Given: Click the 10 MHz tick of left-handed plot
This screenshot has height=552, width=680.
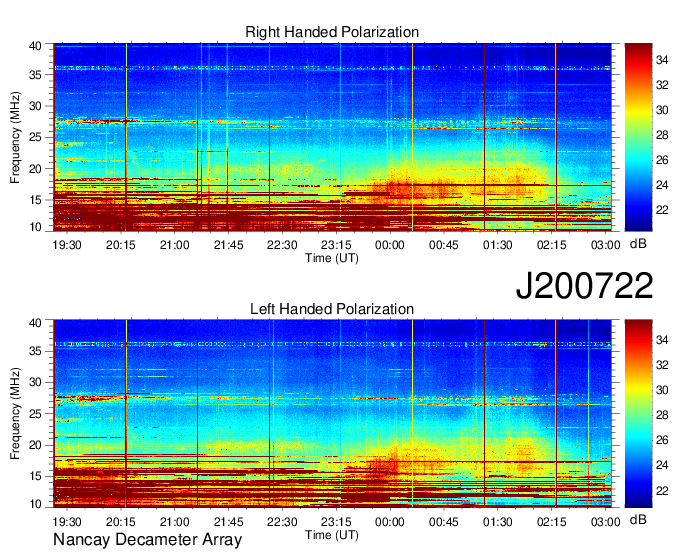Looking at the screenshot, I should tap(35, 503).
